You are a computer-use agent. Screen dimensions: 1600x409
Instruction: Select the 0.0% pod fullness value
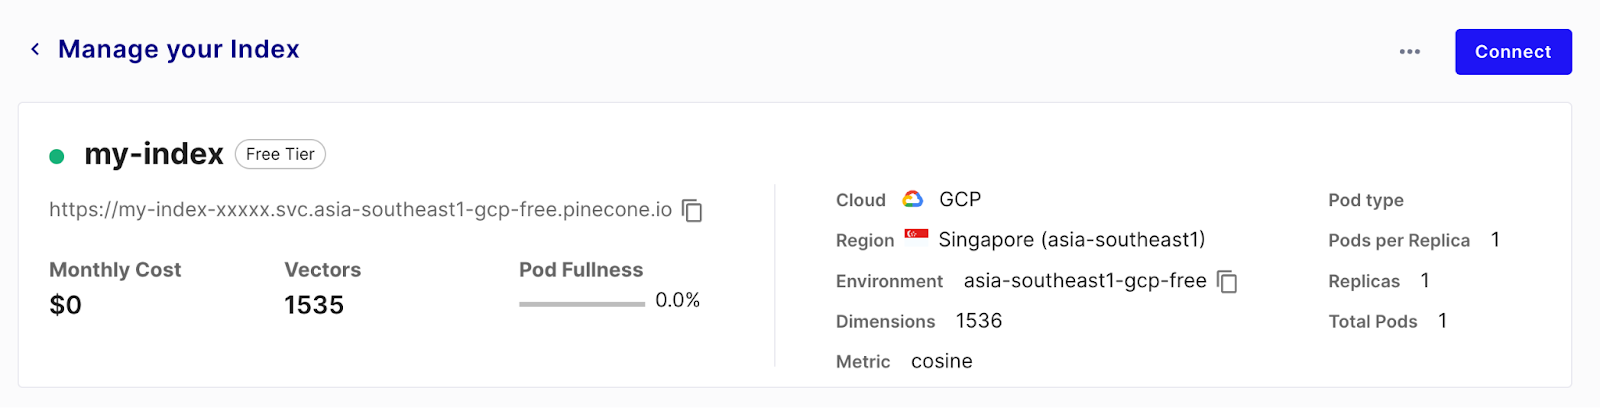[677, 300]
